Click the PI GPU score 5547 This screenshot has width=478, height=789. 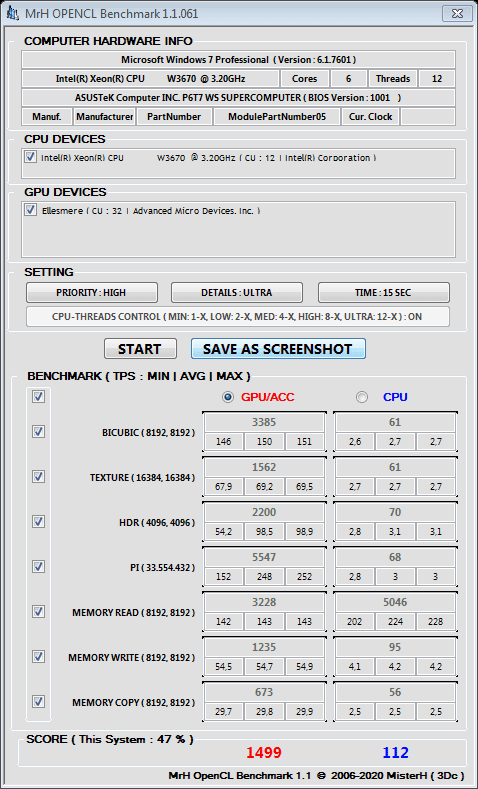(x=264, y=557)
